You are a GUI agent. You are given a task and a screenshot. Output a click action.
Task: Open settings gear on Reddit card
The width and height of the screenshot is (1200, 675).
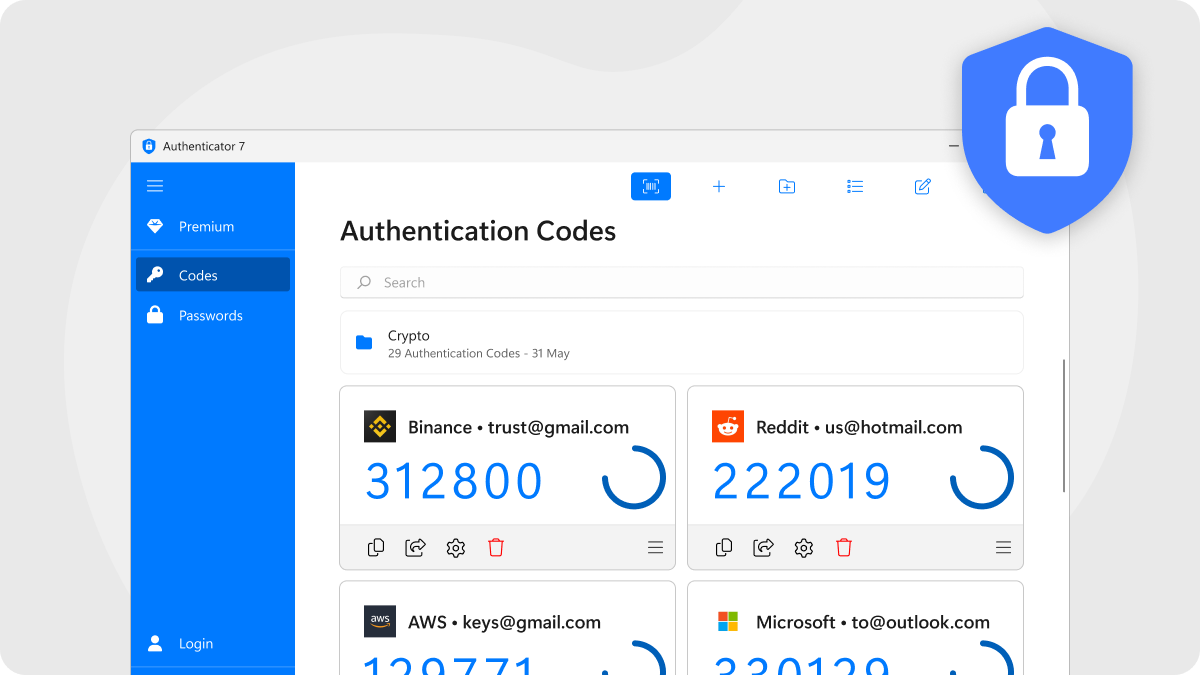tap(804, 547)
